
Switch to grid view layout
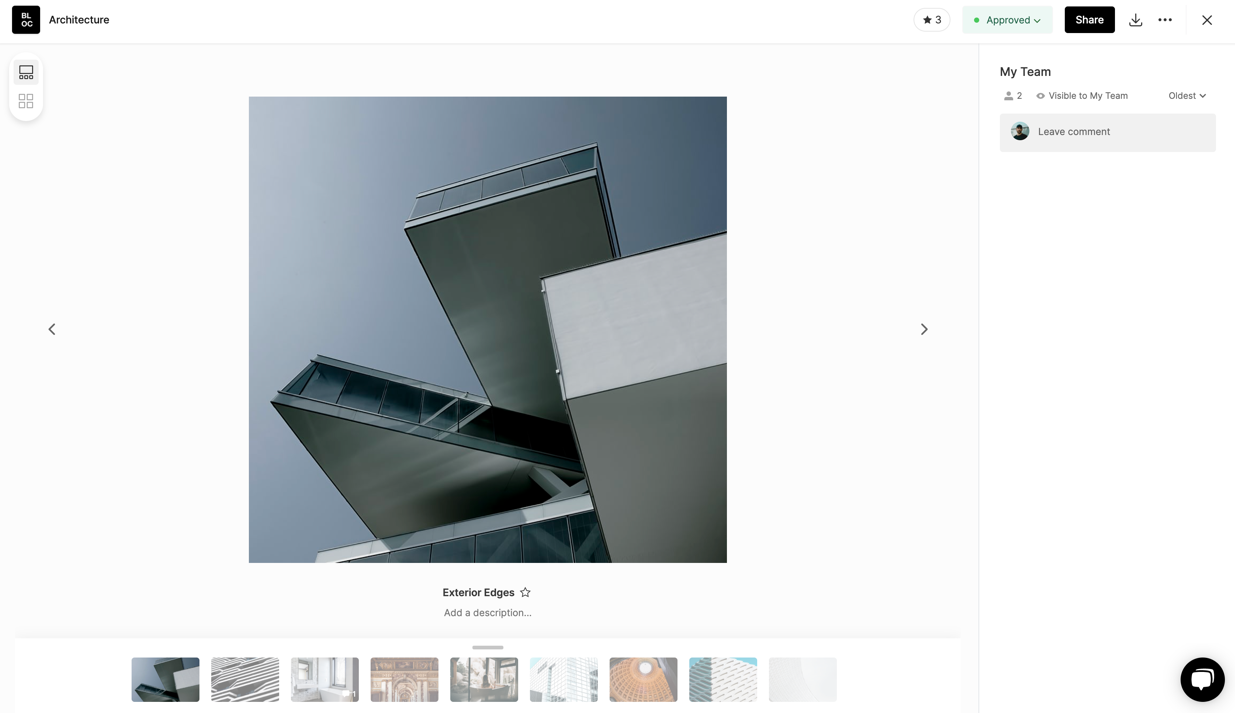(x=26, y=101)
